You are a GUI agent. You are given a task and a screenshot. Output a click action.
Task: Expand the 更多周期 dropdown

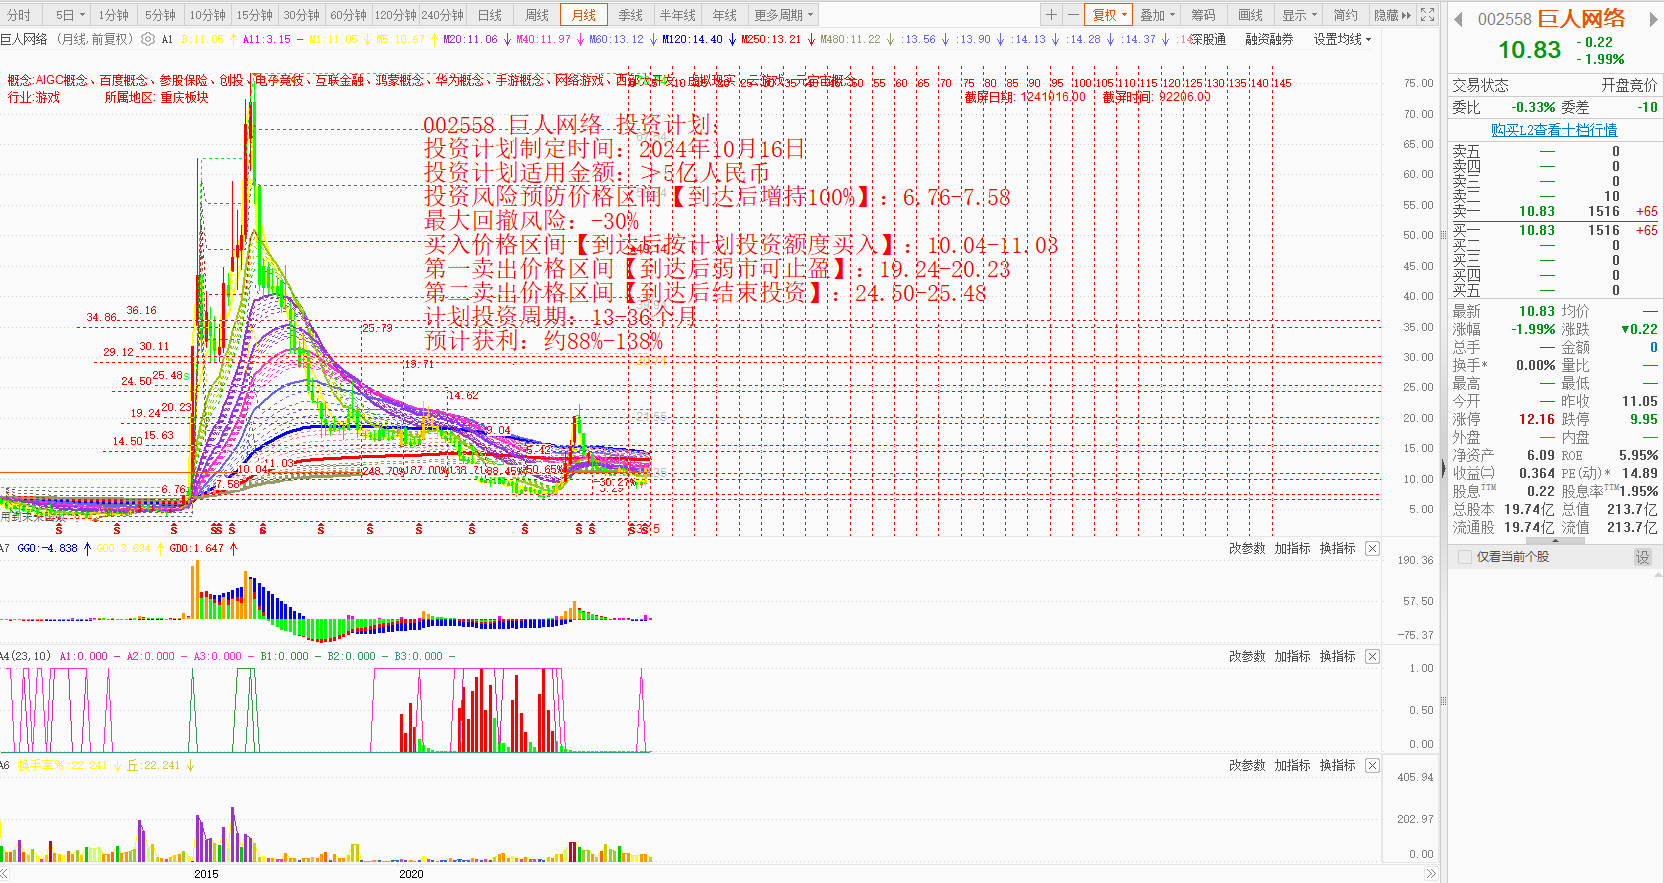pyautogui.click(x=784, y=15)
